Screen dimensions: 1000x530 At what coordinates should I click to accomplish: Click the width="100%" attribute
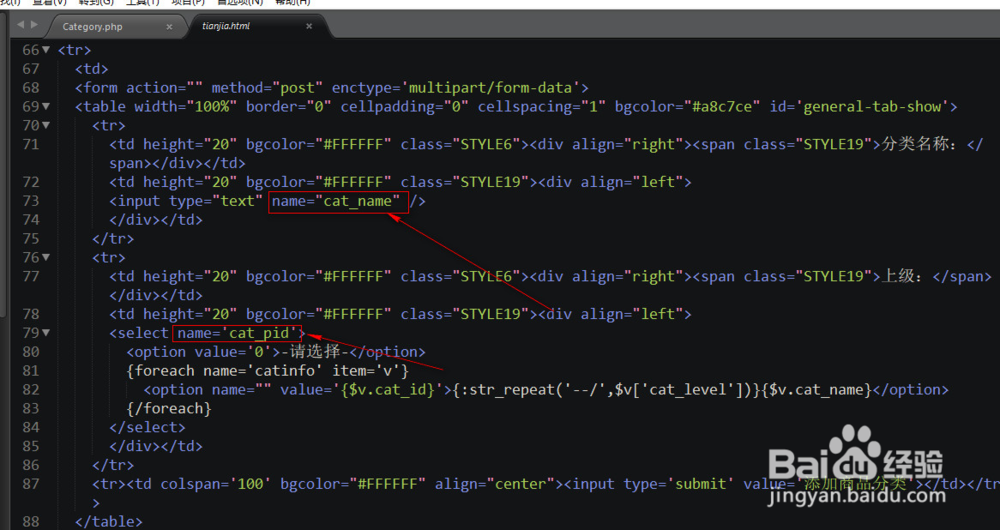coord(186,107)
